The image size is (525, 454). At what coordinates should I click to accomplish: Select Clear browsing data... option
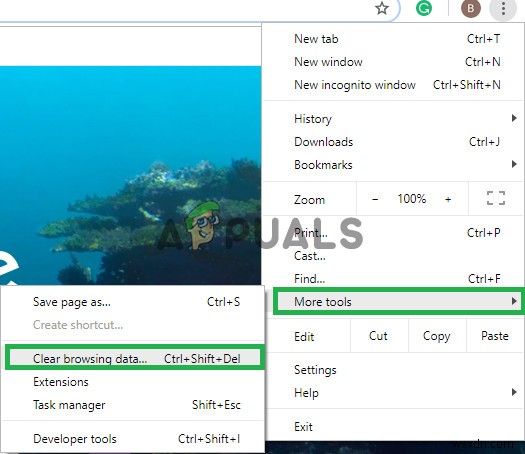click(135, 358)
